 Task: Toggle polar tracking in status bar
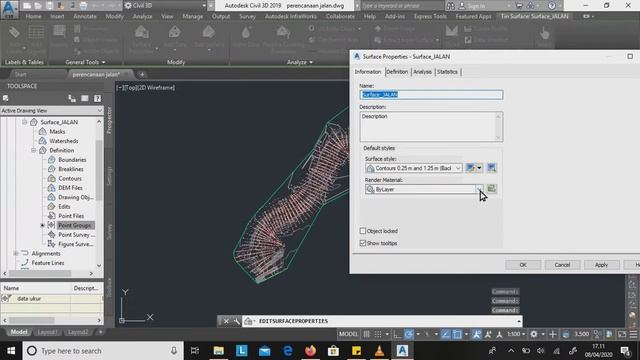409,334
